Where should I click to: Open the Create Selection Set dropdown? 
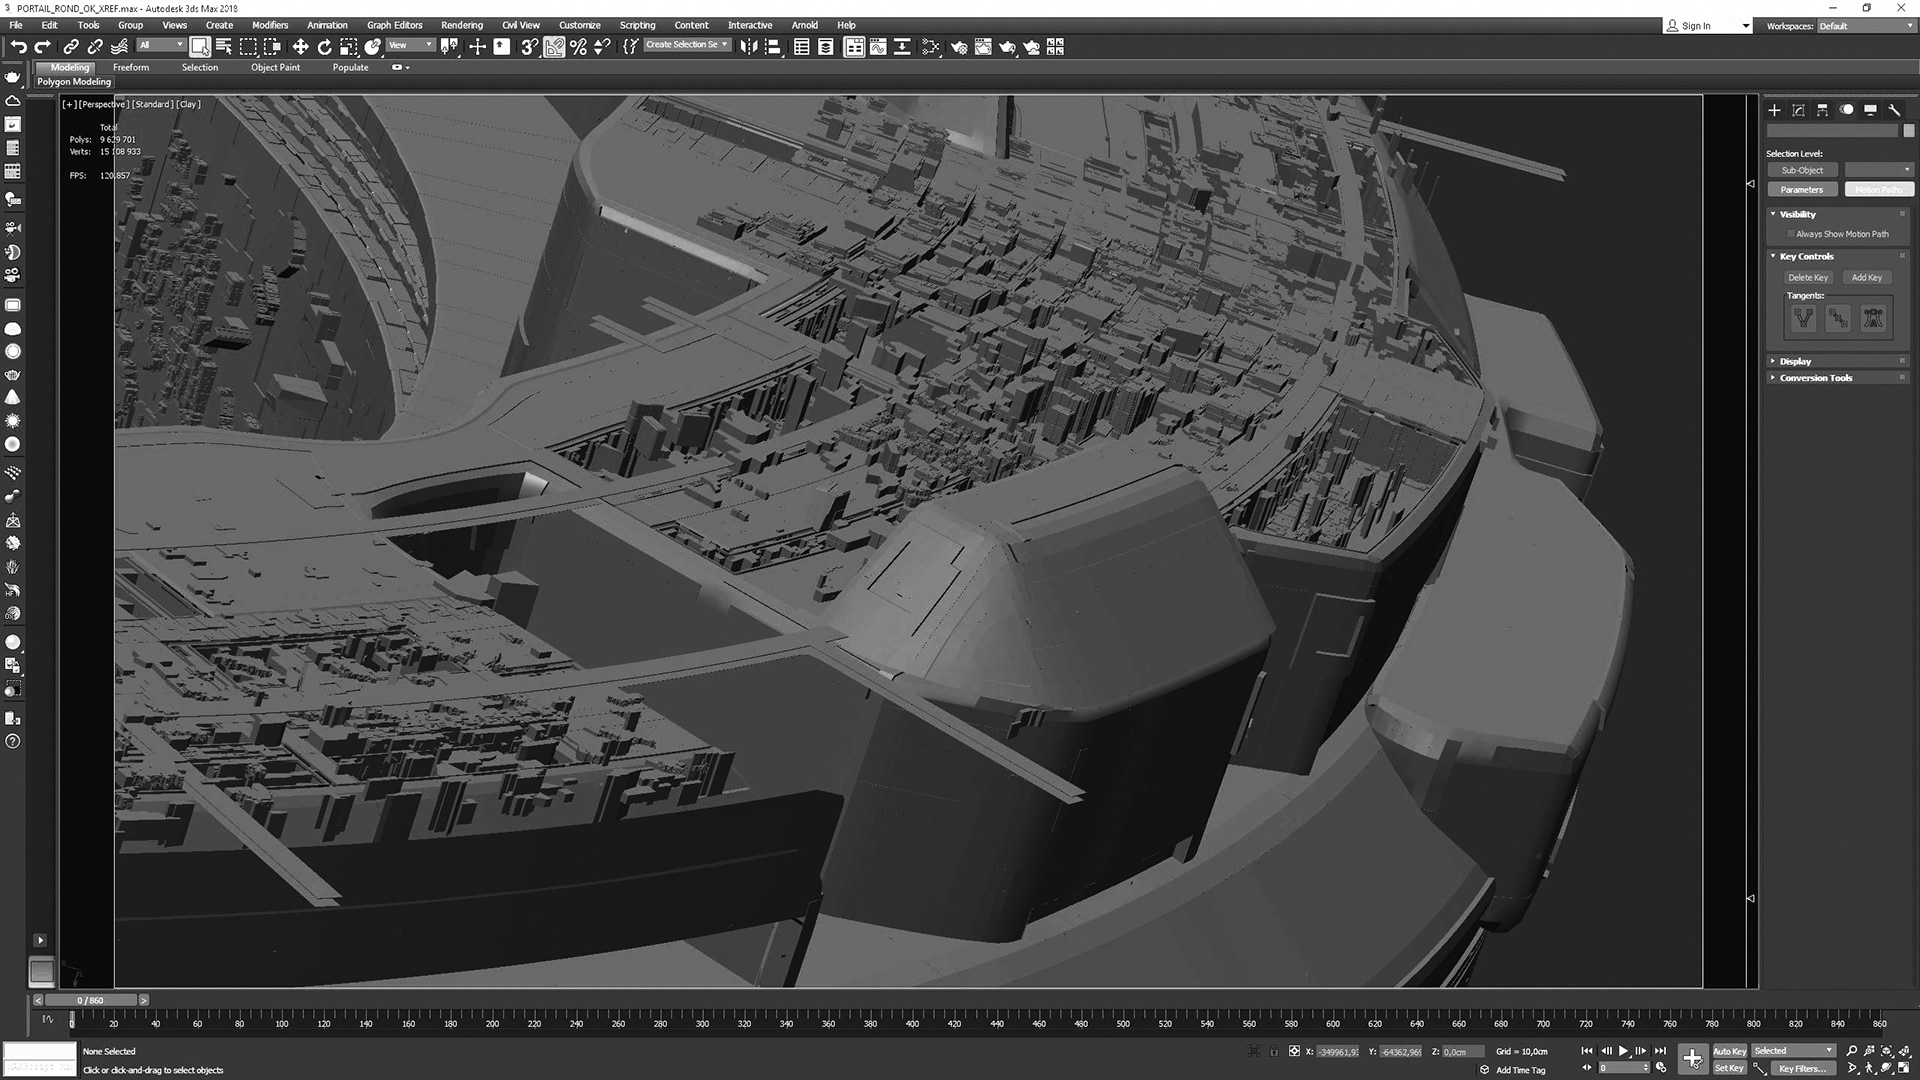724,45
